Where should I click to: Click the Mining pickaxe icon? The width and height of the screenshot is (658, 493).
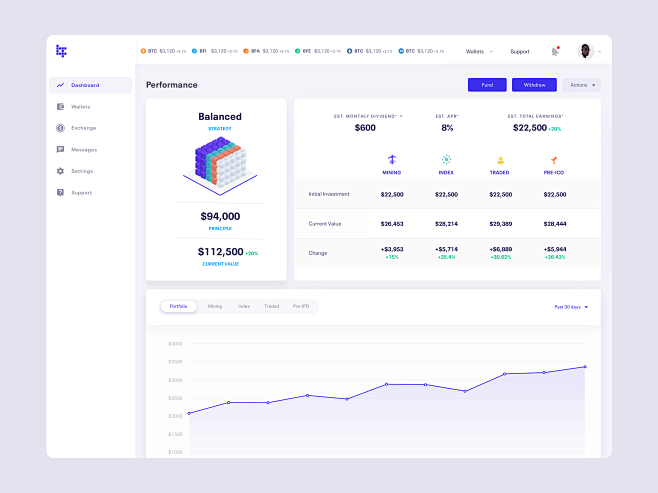392,159
